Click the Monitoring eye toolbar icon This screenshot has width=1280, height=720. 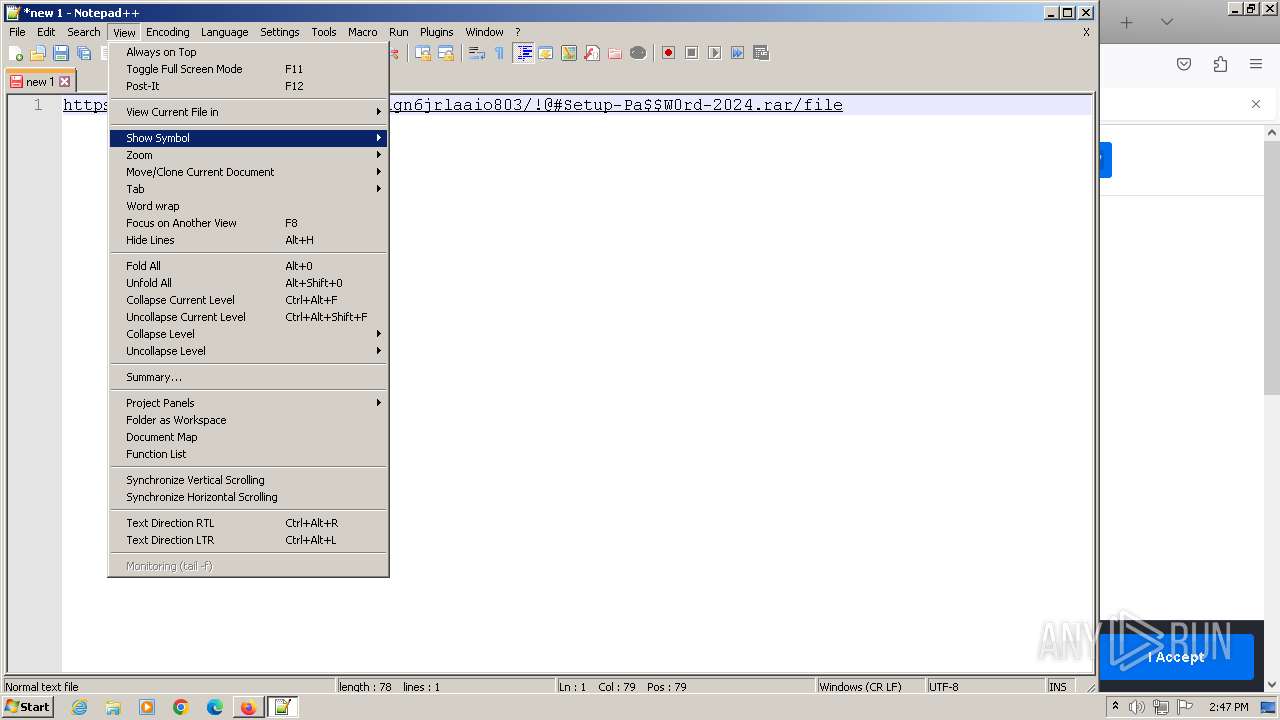tap(638, 53)
